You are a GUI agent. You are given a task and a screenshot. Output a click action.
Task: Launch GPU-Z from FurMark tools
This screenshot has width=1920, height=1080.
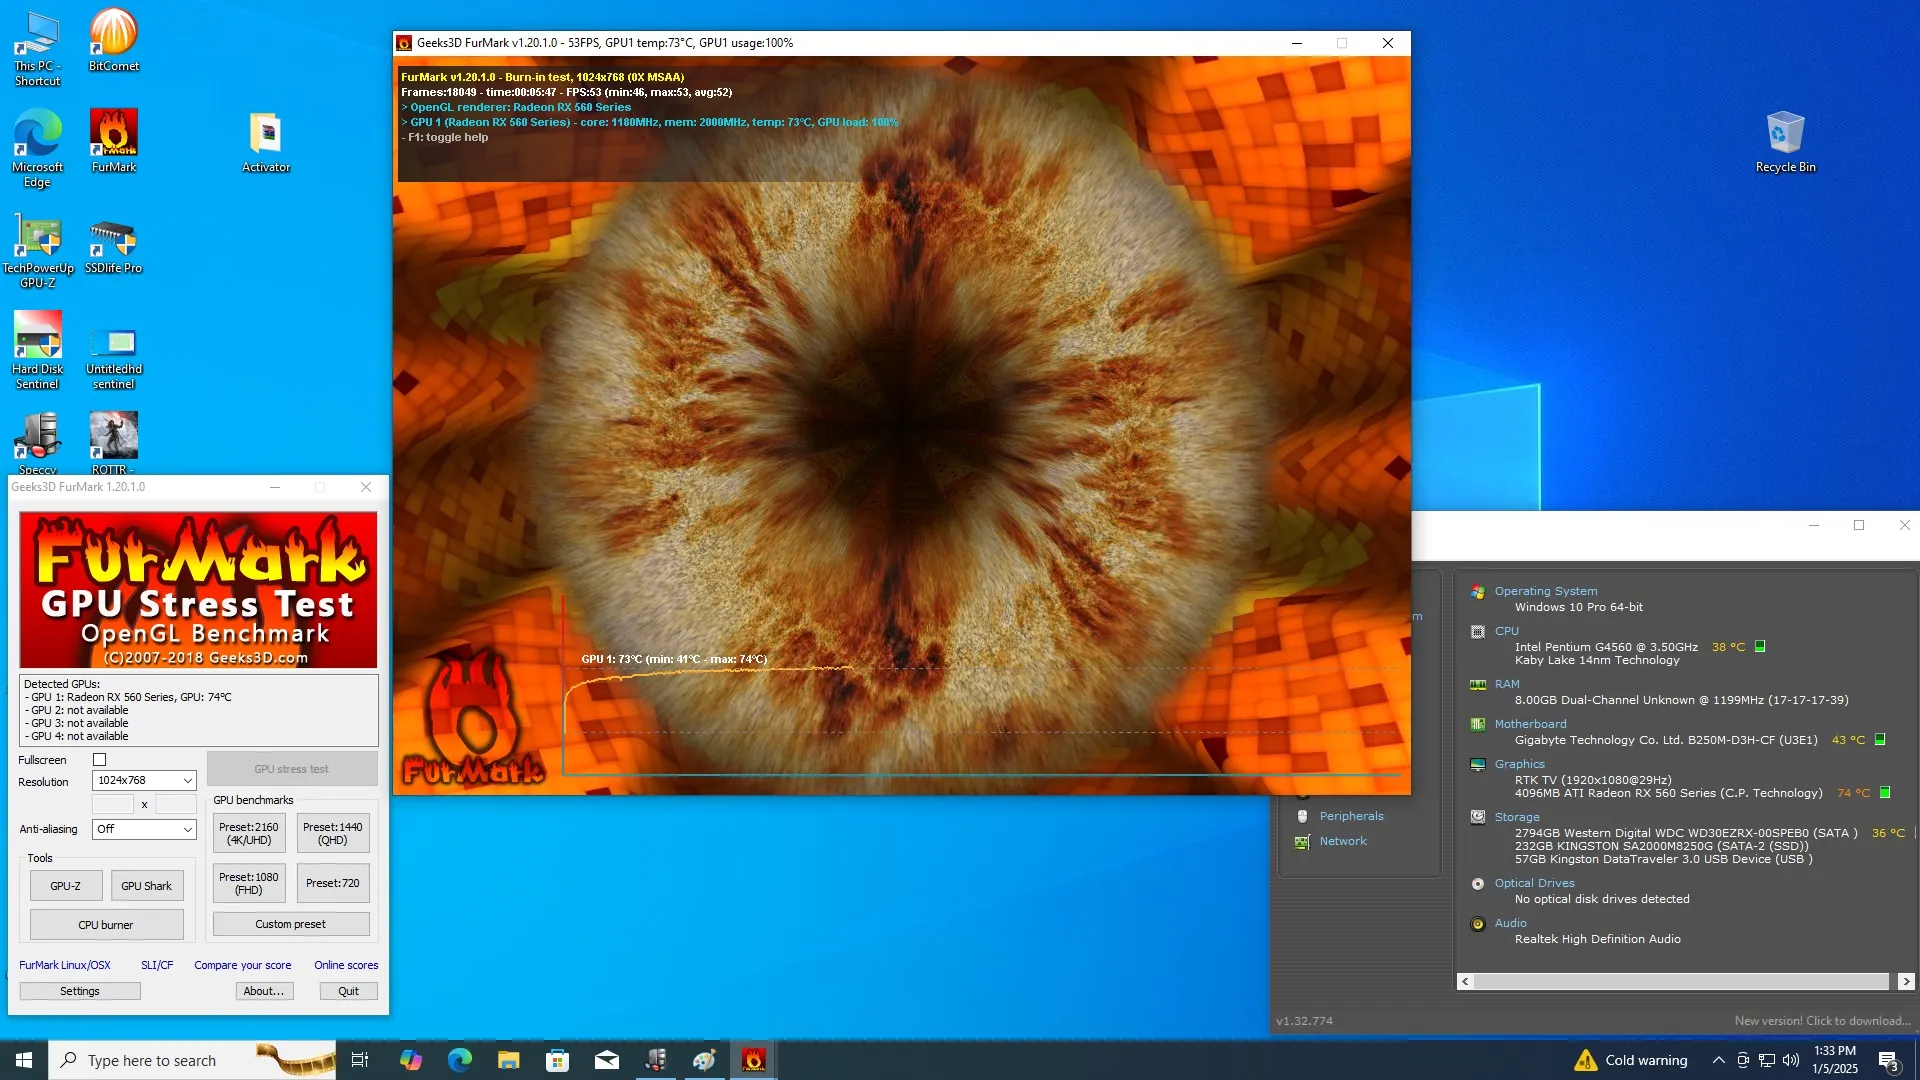(x=66, y=887)
